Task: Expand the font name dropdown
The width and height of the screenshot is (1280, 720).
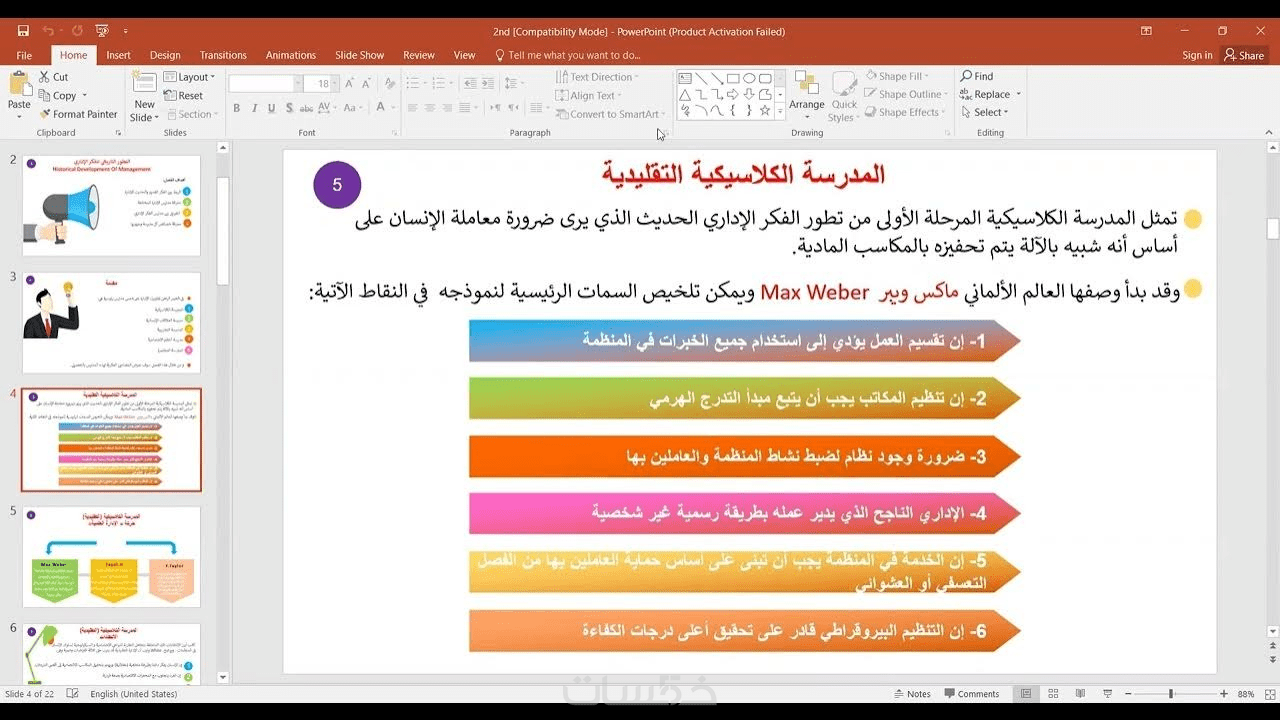Action: click(298, 84)
